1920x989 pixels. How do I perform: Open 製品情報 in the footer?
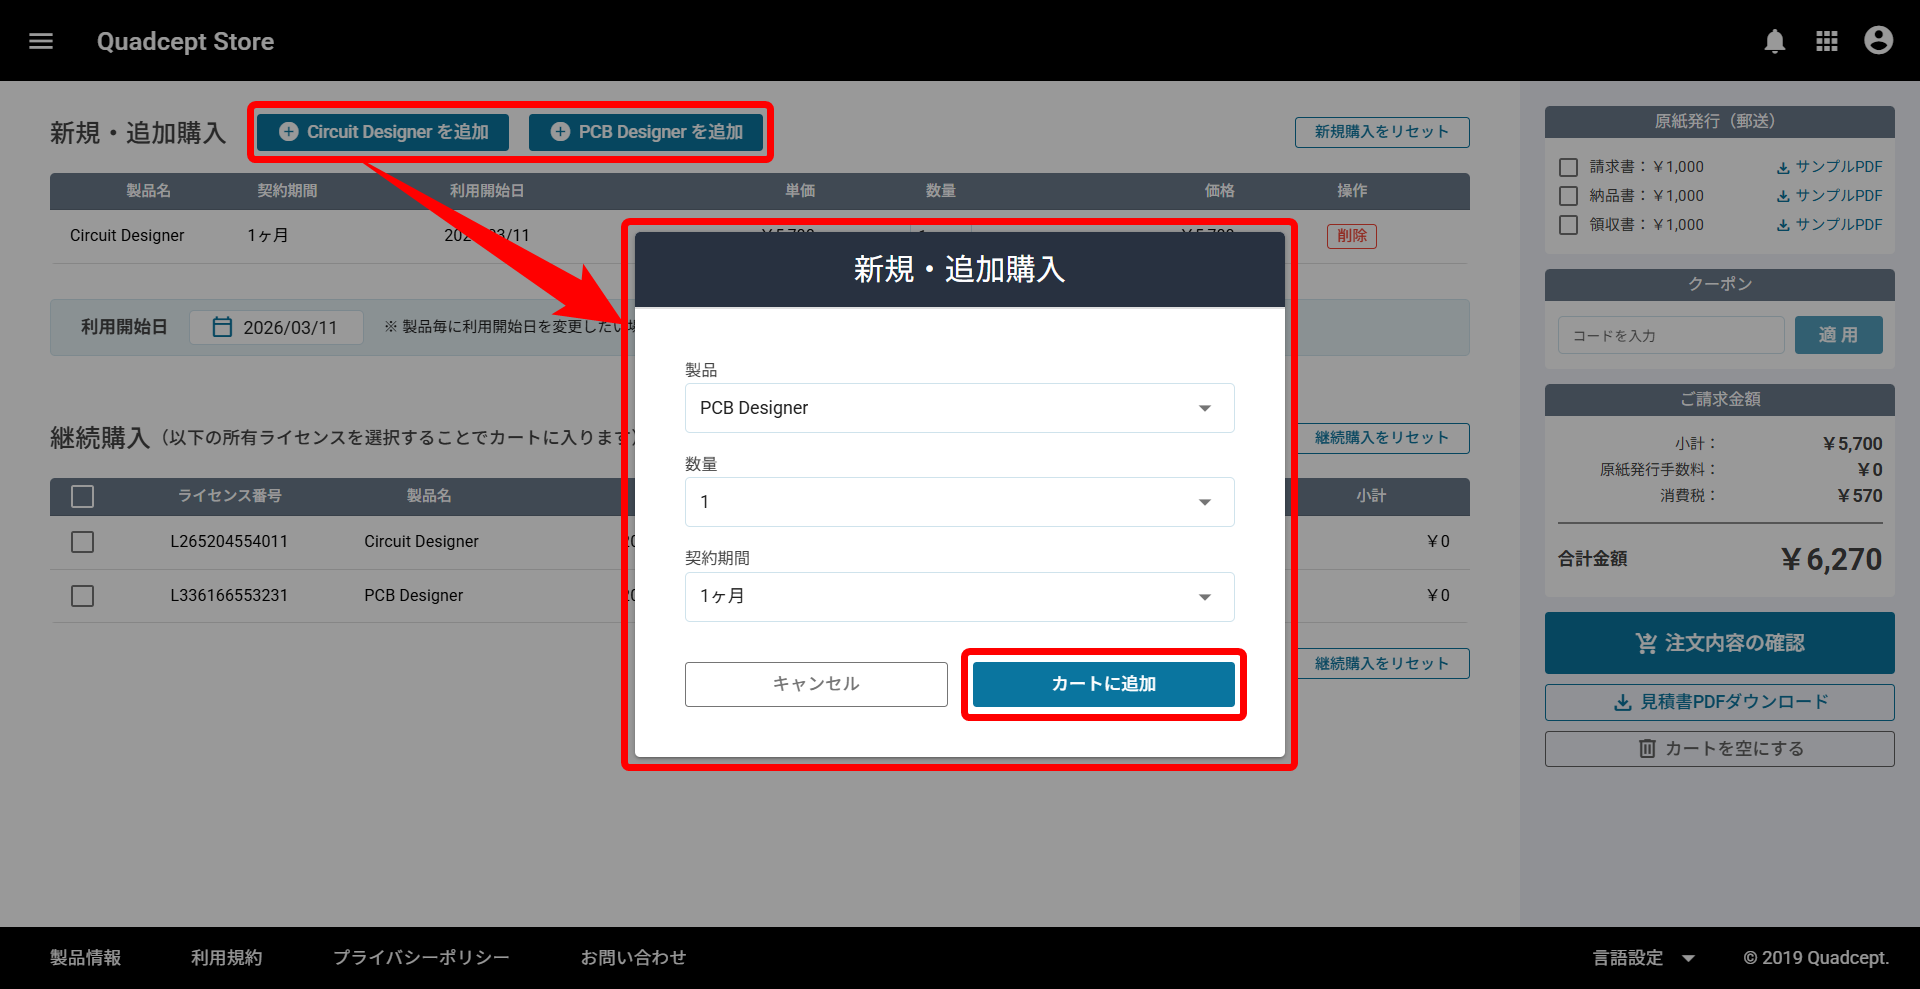[86, 958]
